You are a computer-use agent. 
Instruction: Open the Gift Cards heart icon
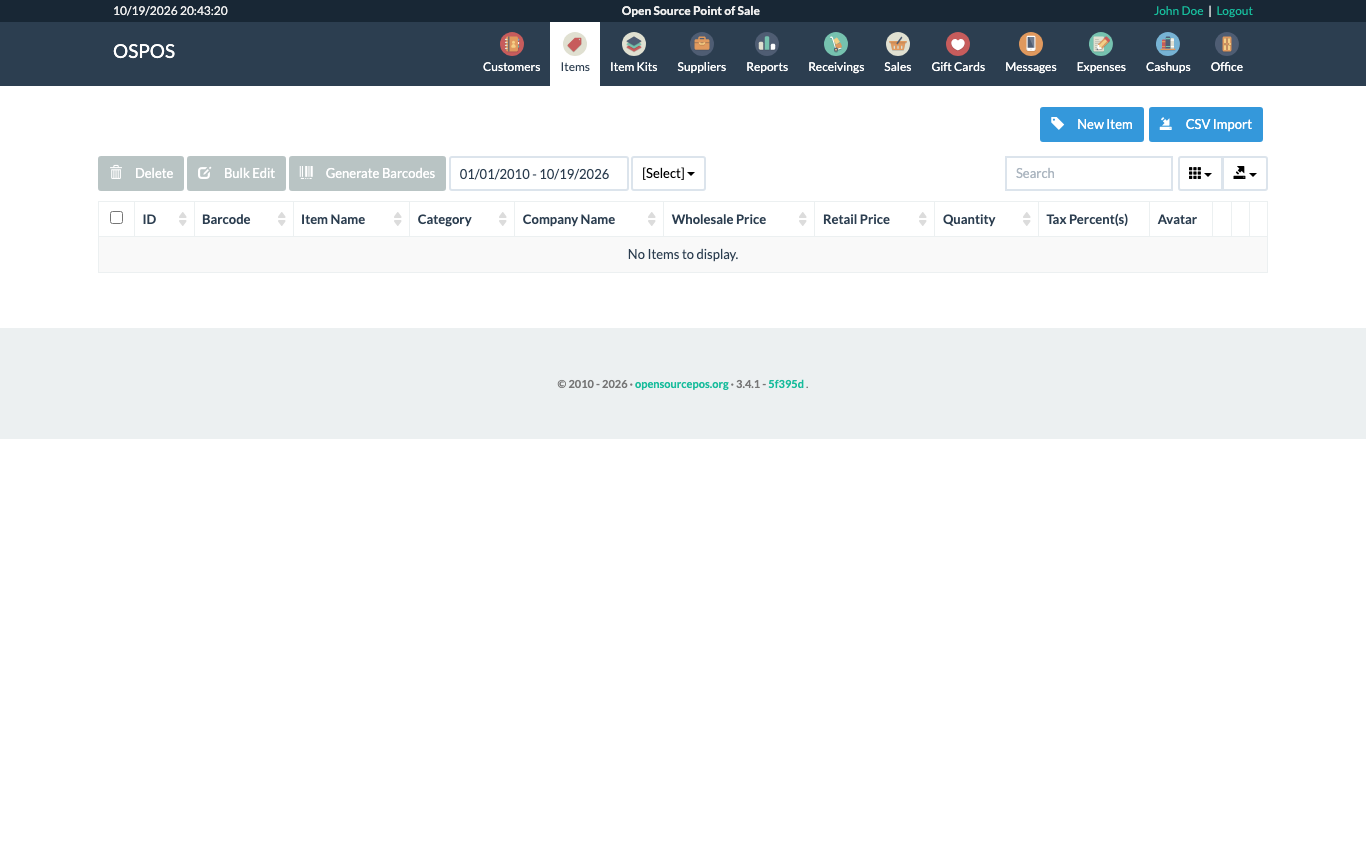pos(958,44)
